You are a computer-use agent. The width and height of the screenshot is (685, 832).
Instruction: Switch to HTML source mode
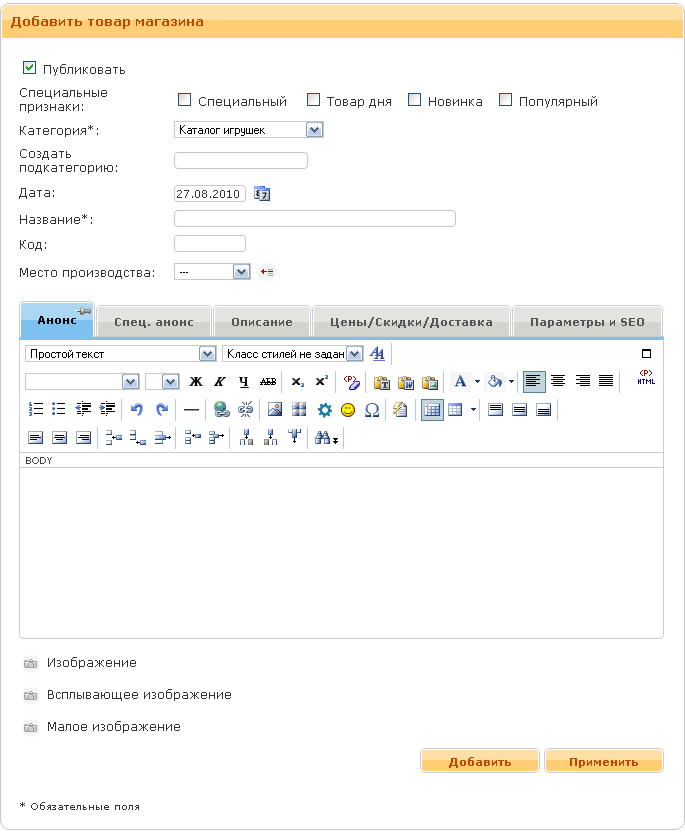(x=646, y=380)
